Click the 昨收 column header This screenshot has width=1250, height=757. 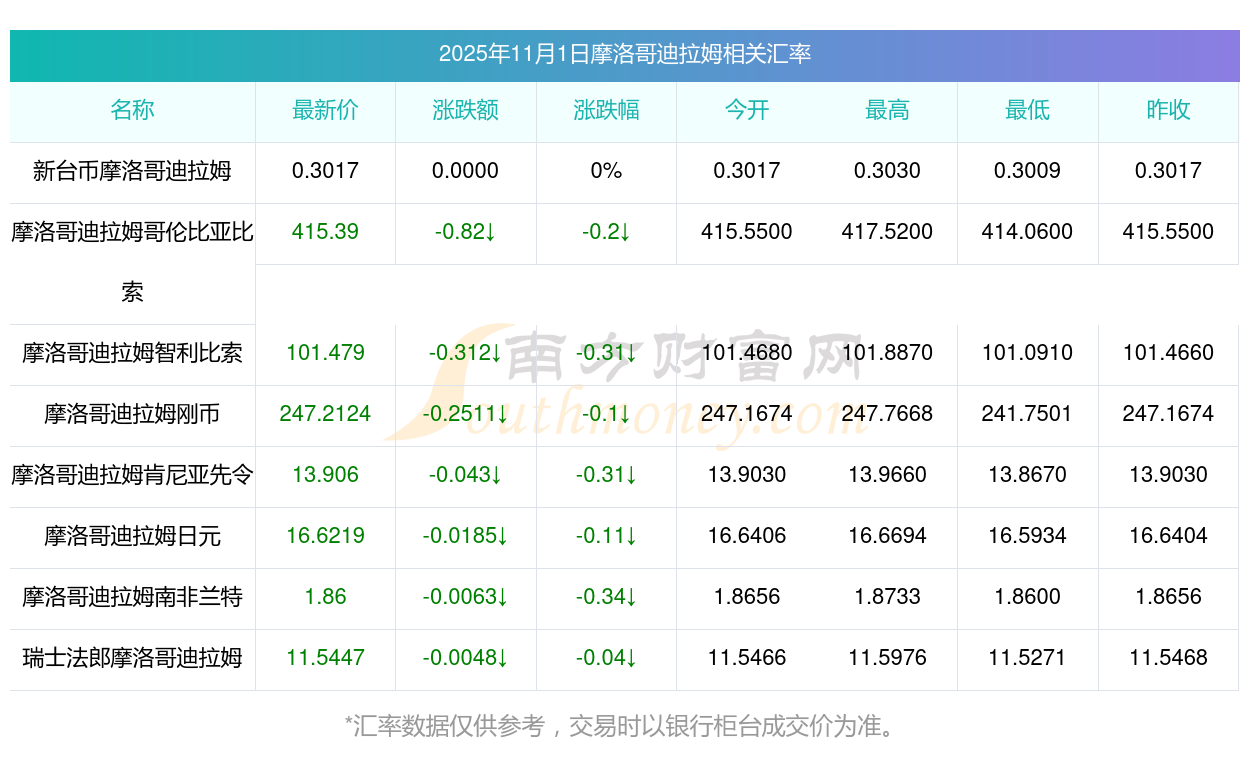click(1168, 110)
